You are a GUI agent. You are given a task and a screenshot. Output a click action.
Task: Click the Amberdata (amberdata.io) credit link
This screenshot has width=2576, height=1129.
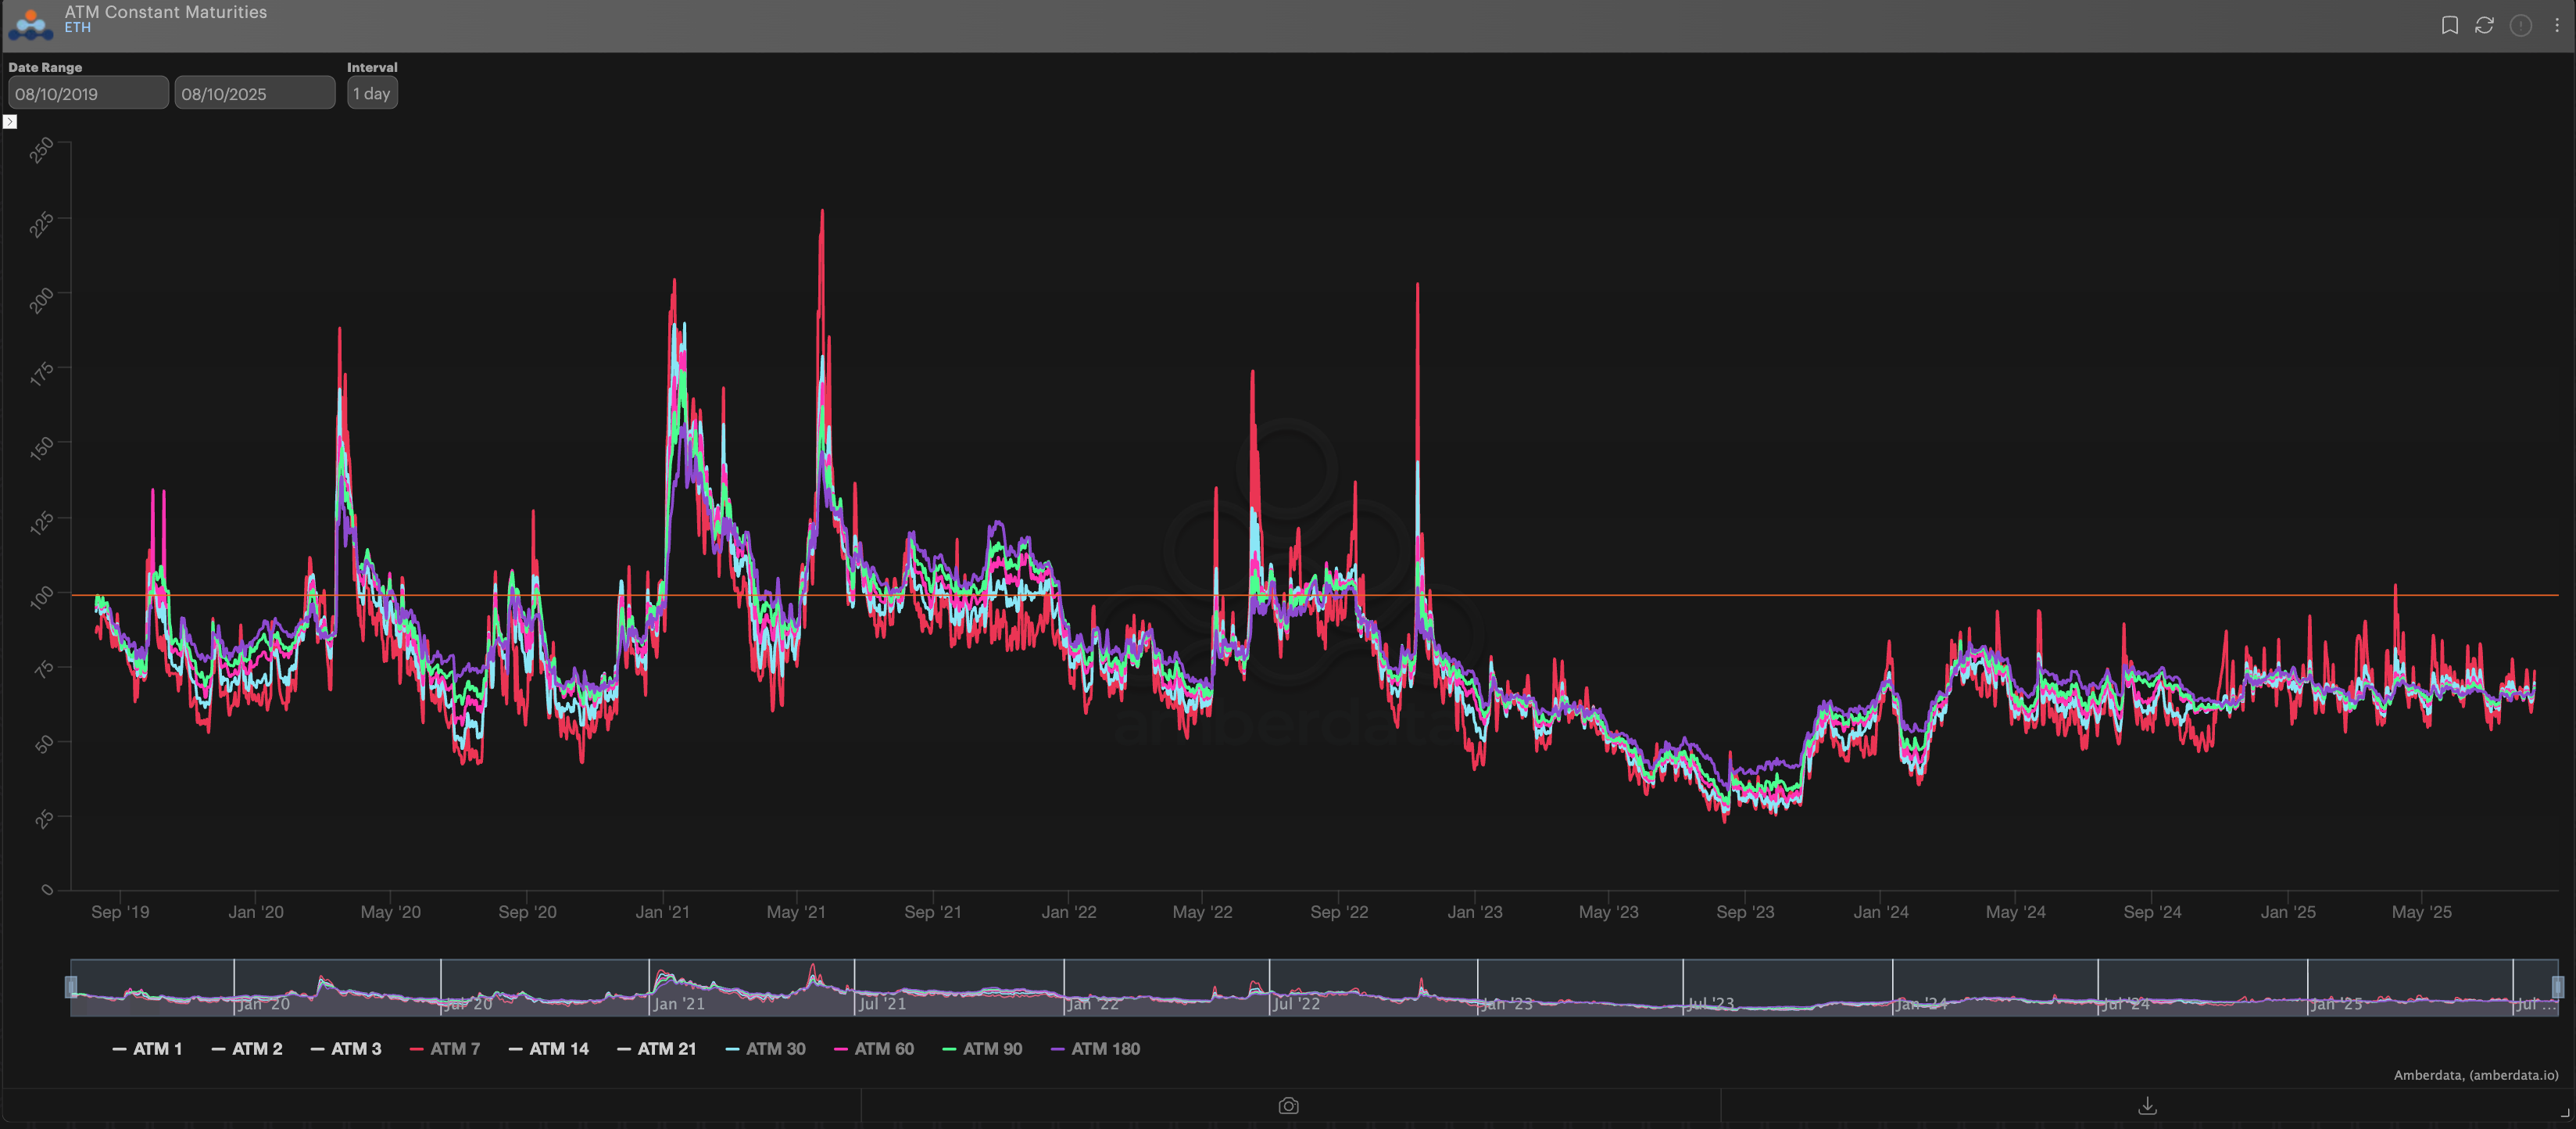coord(2475,1075)
